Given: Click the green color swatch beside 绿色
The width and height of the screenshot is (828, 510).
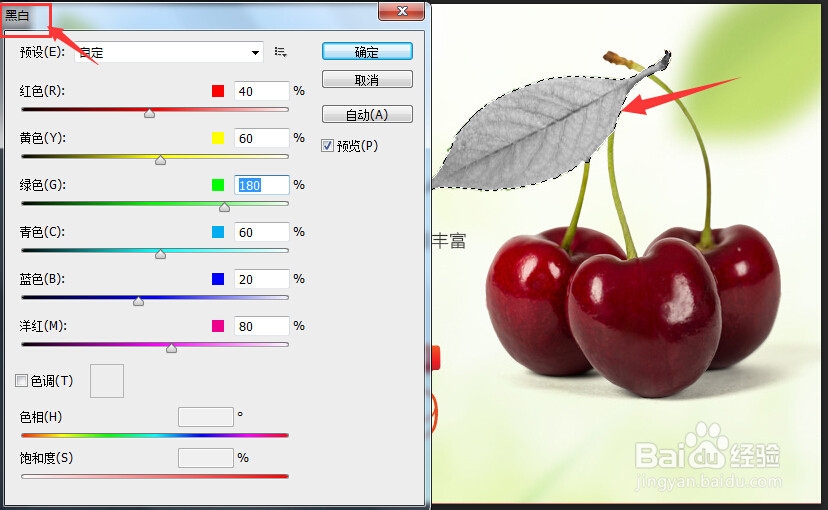Looking at the screenshot, I should point(218,185).
